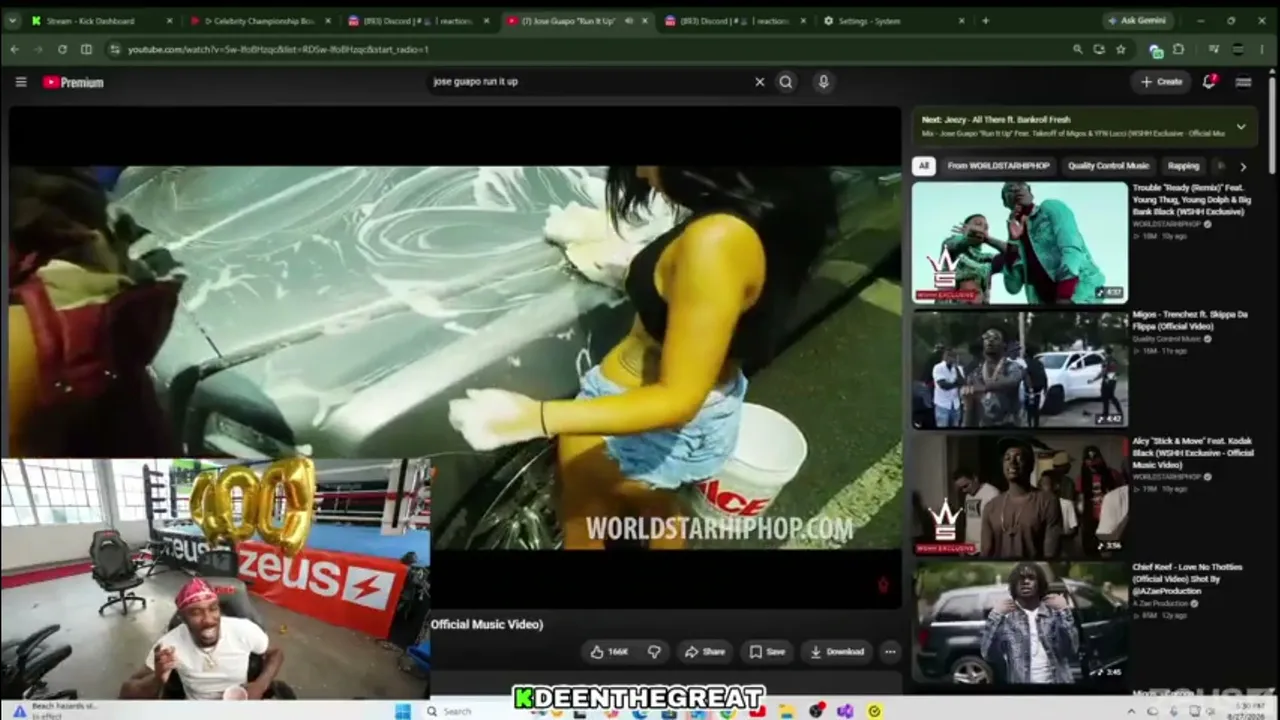Open Migos - Trenchez video thumbnail
This screenshot has height=720, width=1280.
[1020, 369]
